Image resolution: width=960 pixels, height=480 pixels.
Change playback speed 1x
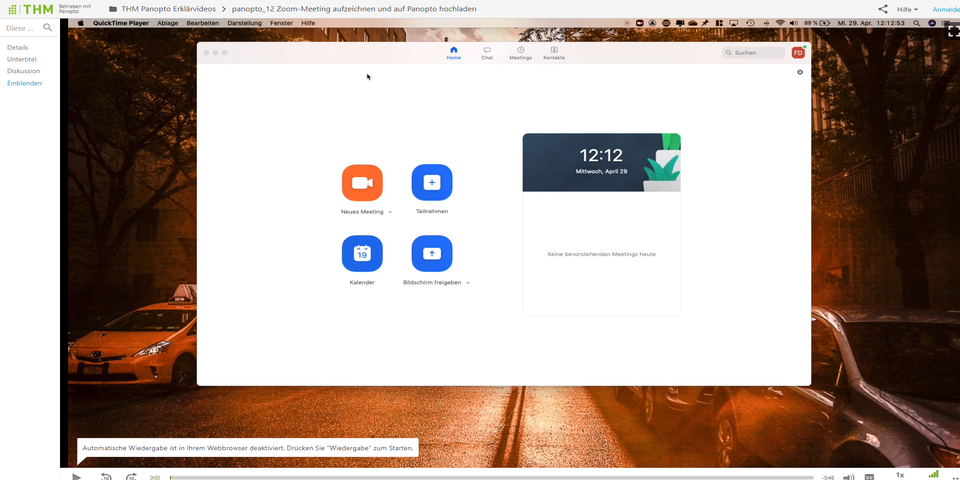point(900,475)
